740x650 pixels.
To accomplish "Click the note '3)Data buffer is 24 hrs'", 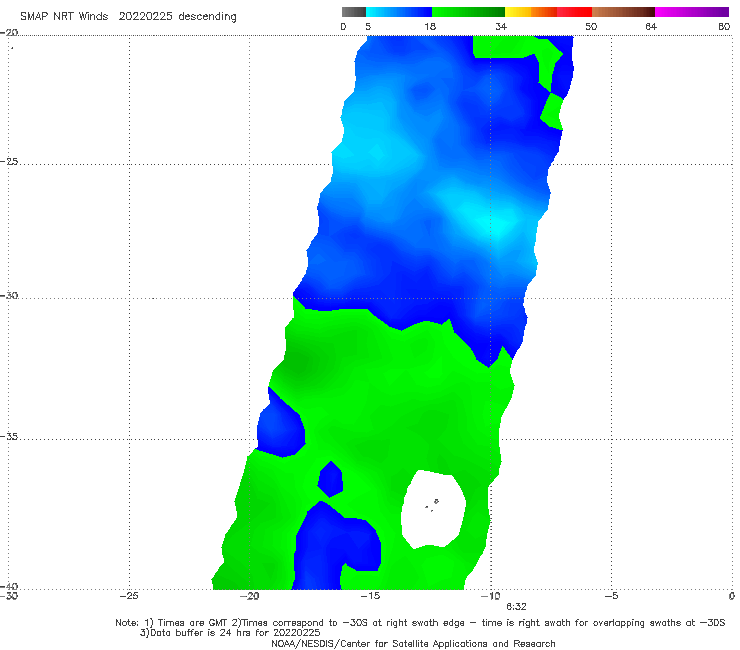I will pos(230,633).
